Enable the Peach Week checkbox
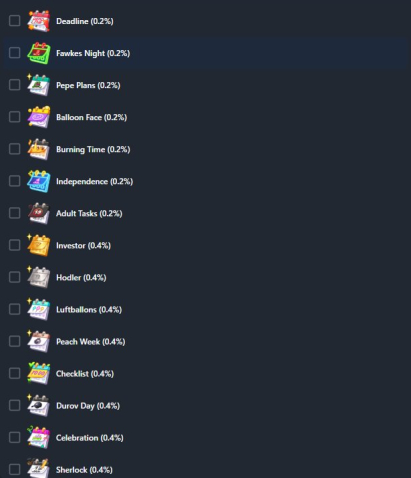 tap(14, 341)
